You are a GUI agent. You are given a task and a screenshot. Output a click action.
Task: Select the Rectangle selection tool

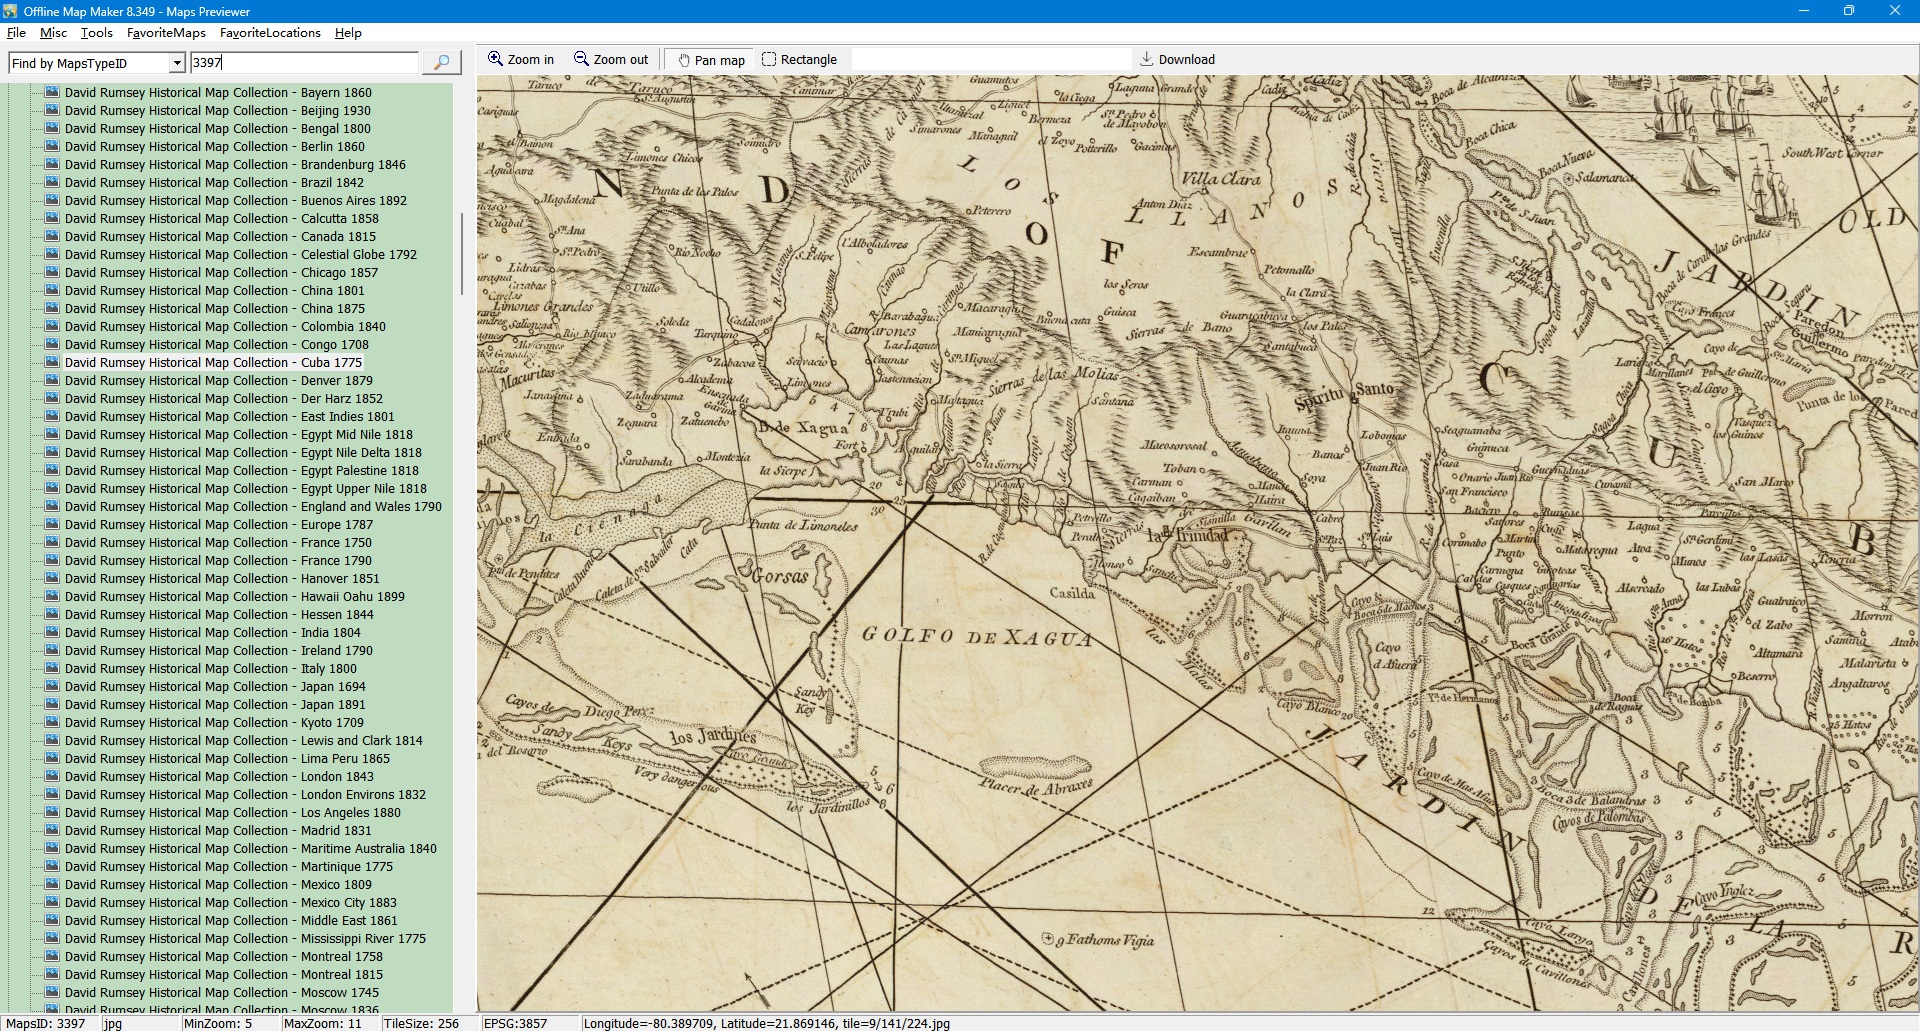point(799,60)
